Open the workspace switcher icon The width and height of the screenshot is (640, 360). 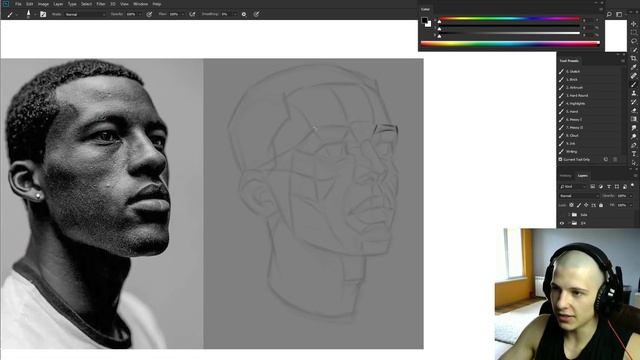pos(619,14)
